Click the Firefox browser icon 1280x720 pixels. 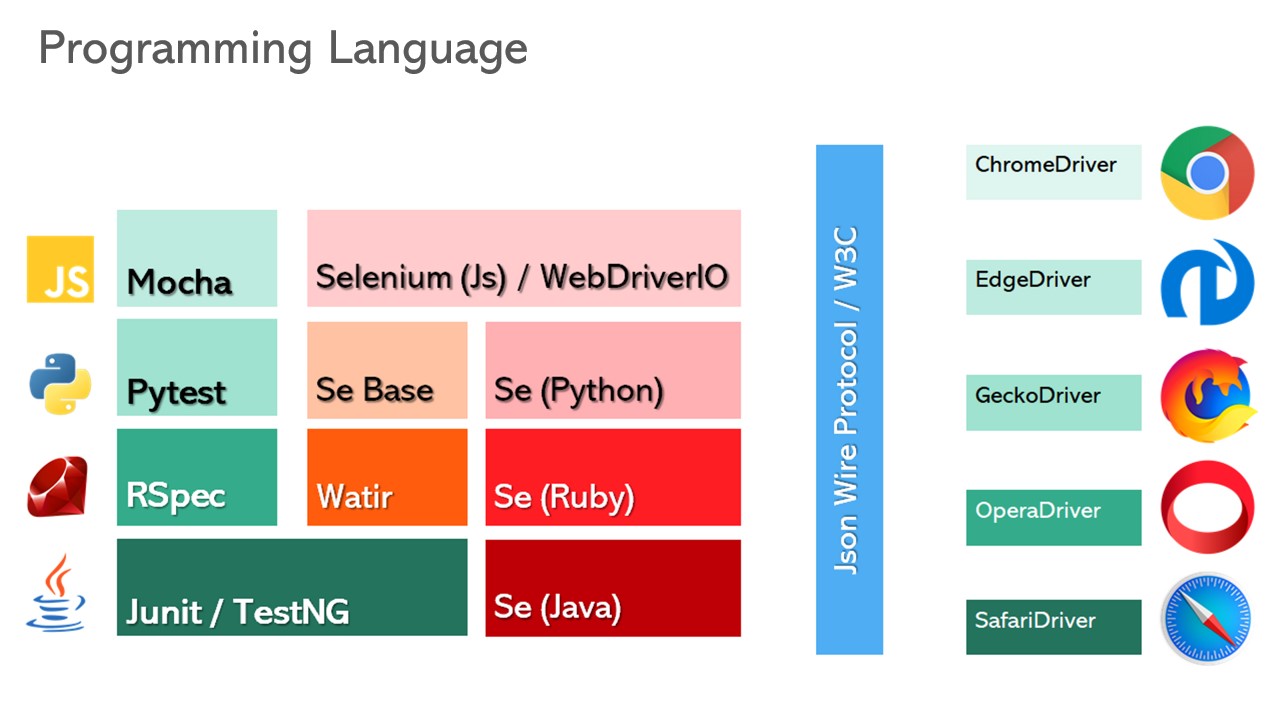tap(1207, 395)
